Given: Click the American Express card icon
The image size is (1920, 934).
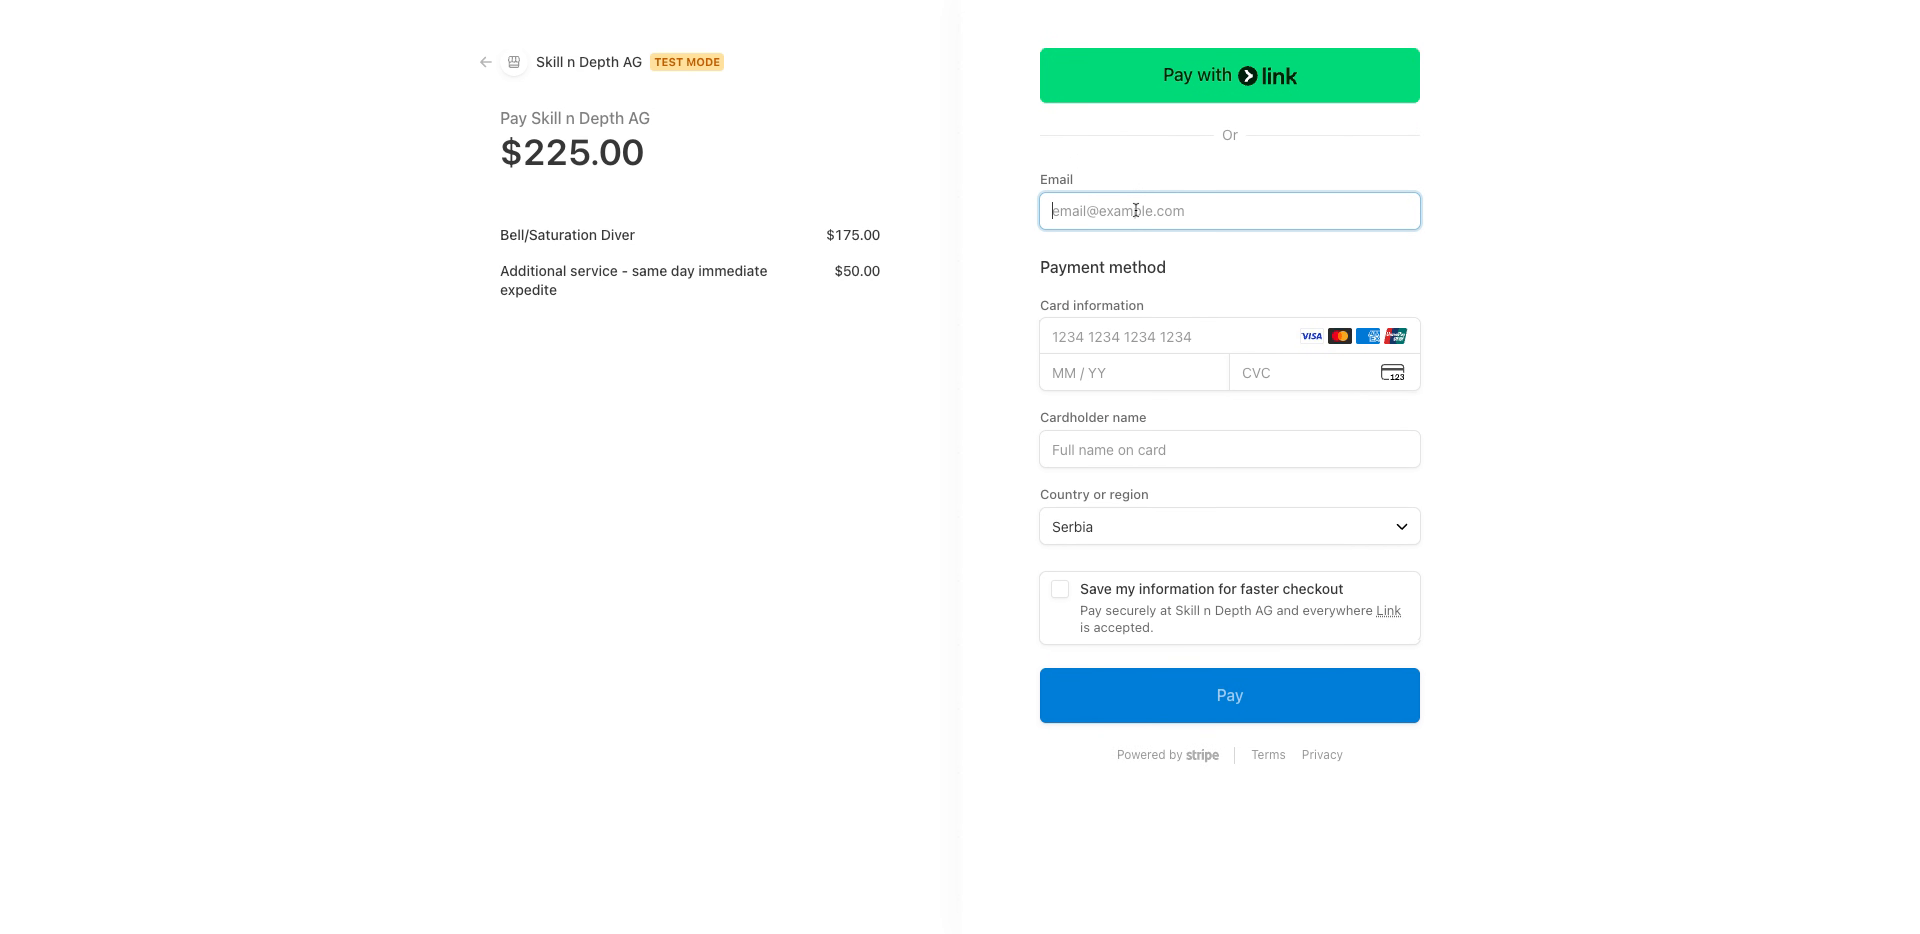Looking at the screenshot, I should click(1366, 336).
